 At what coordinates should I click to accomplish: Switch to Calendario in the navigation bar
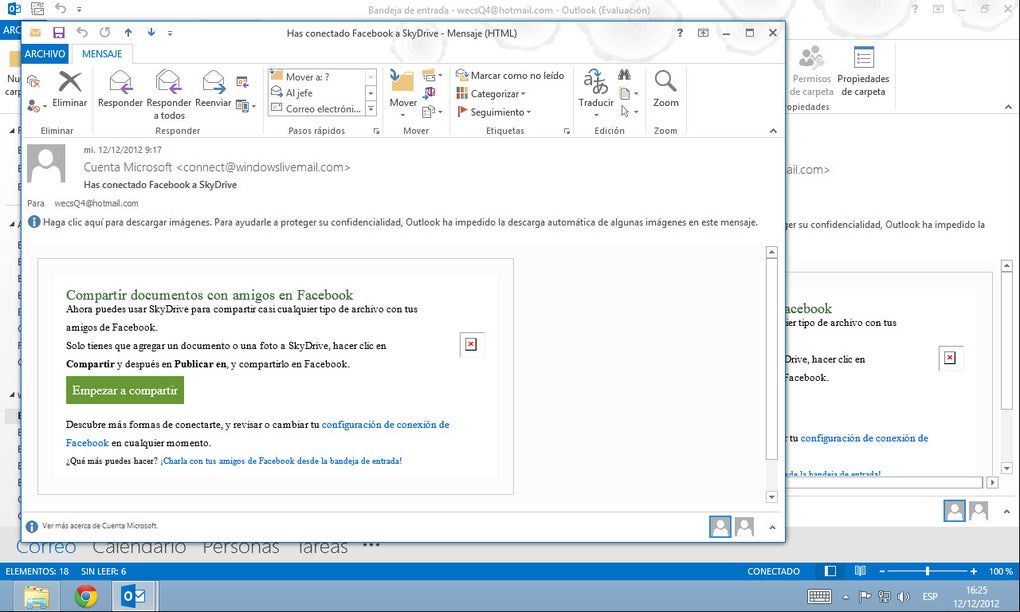click(x=139, y=548)
